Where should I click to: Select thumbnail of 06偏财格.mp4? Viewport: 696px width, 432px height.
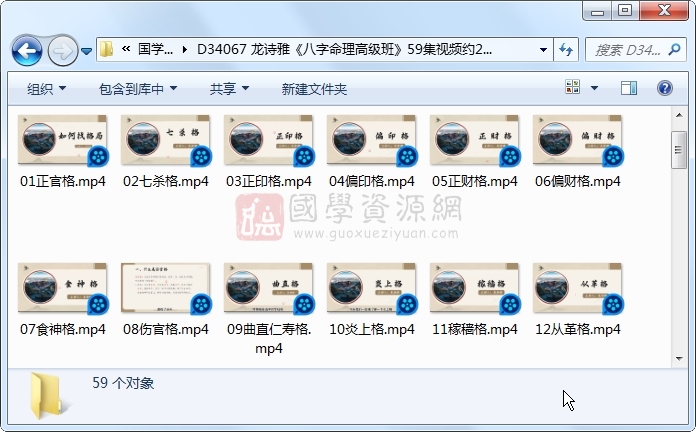pos(578,141)
